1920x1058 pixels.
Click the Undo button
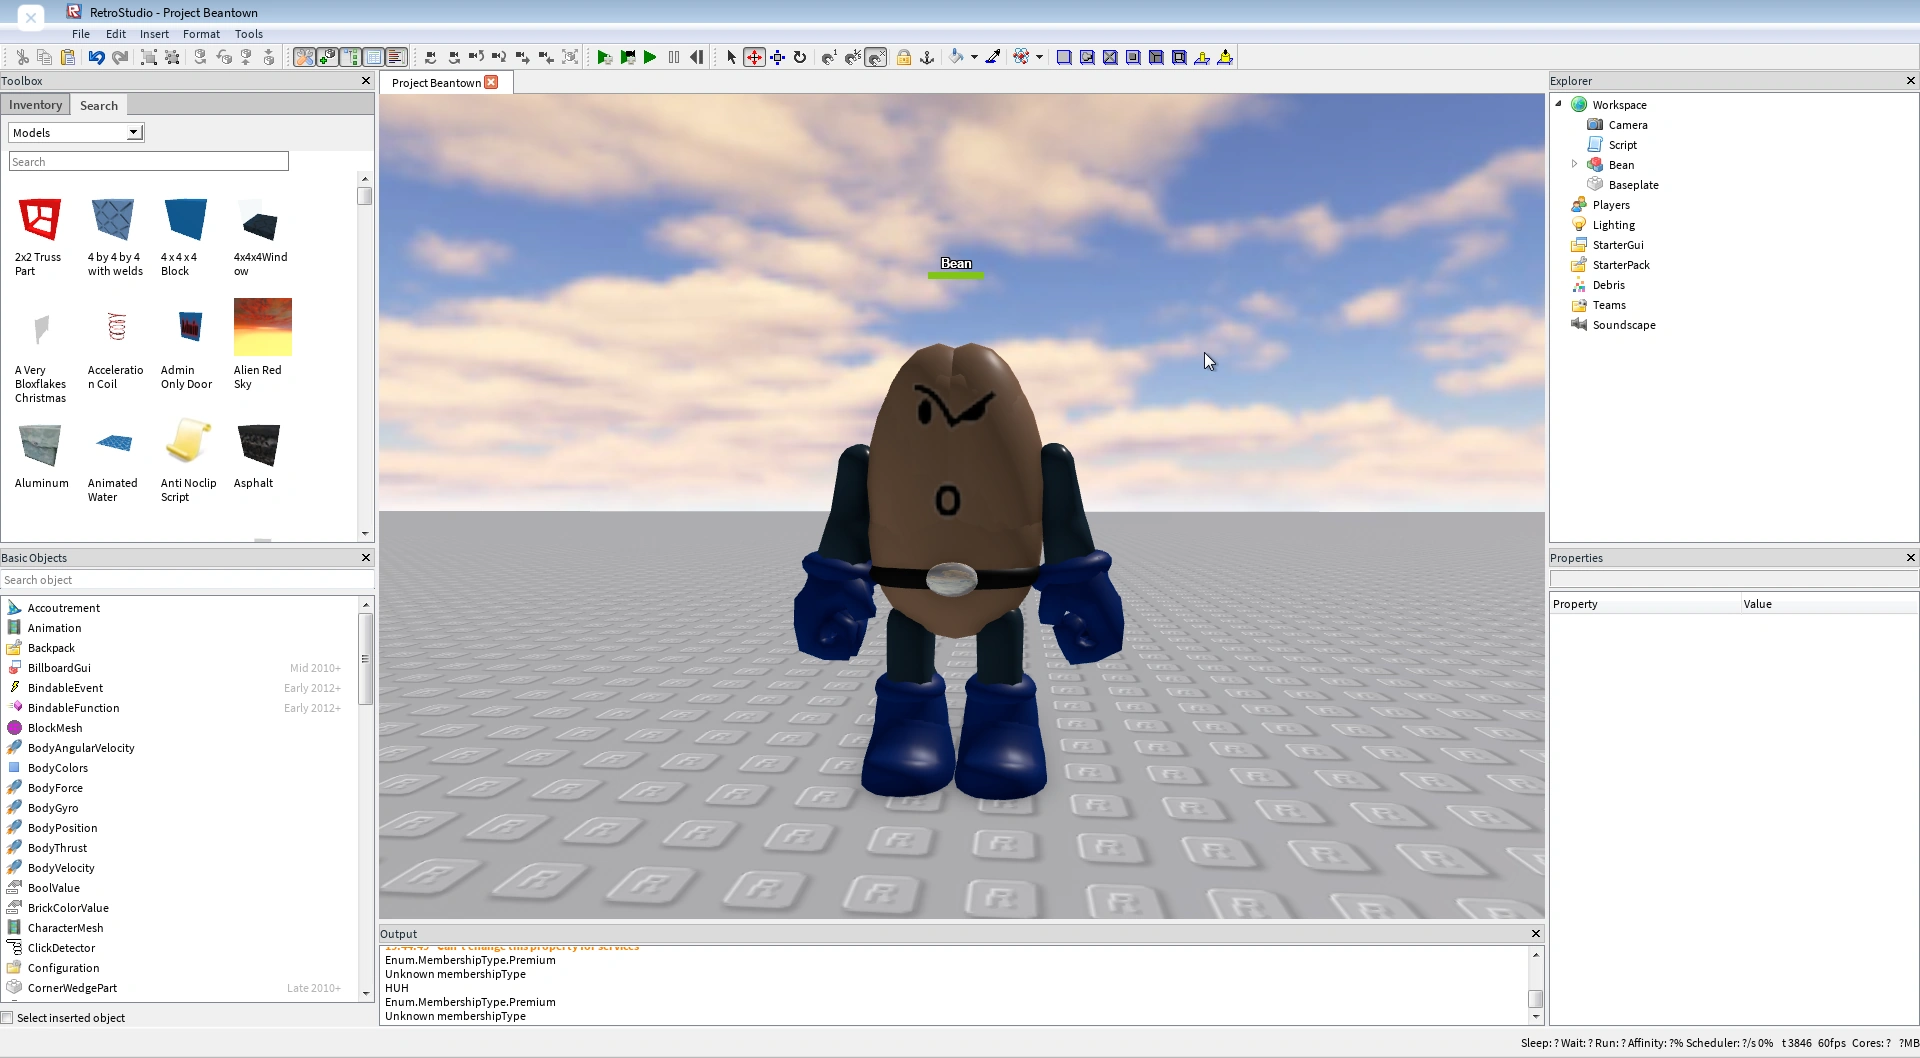click(95, 57)
